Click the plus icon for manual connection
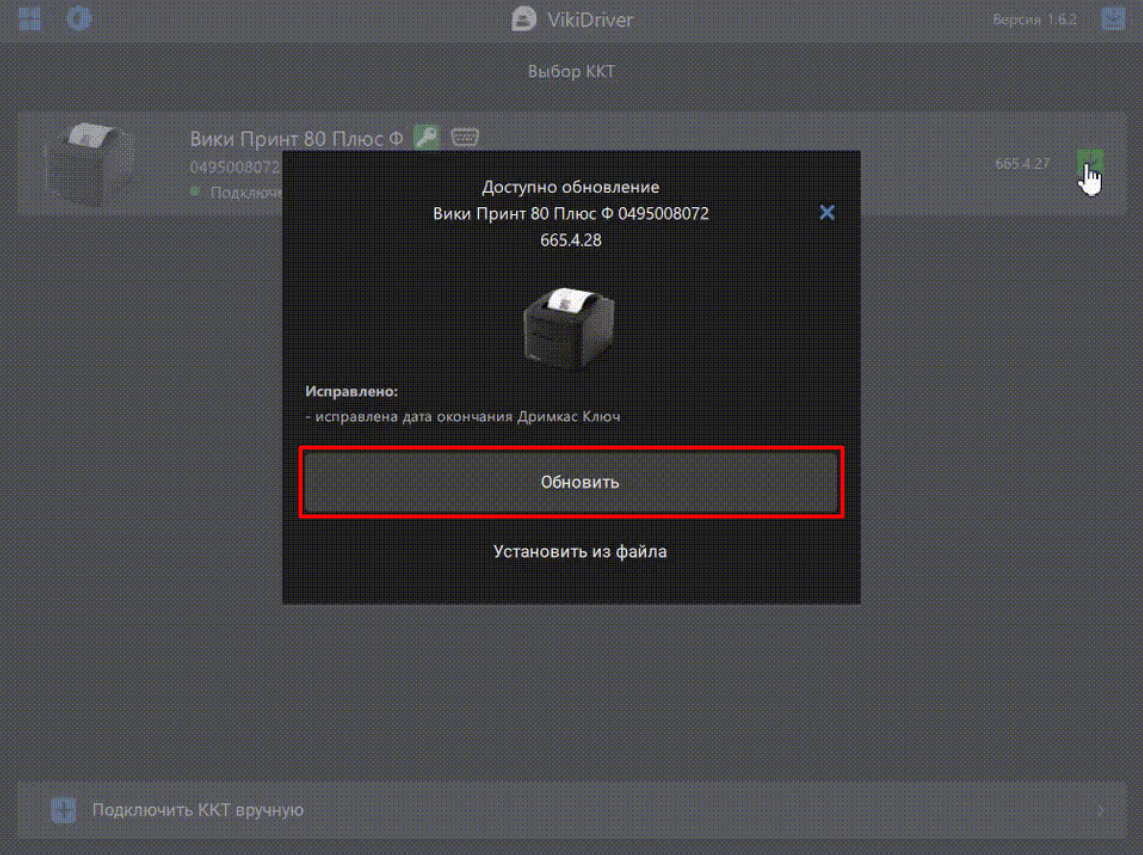The height and width of the screenshot is (855, 1143). 63,810
